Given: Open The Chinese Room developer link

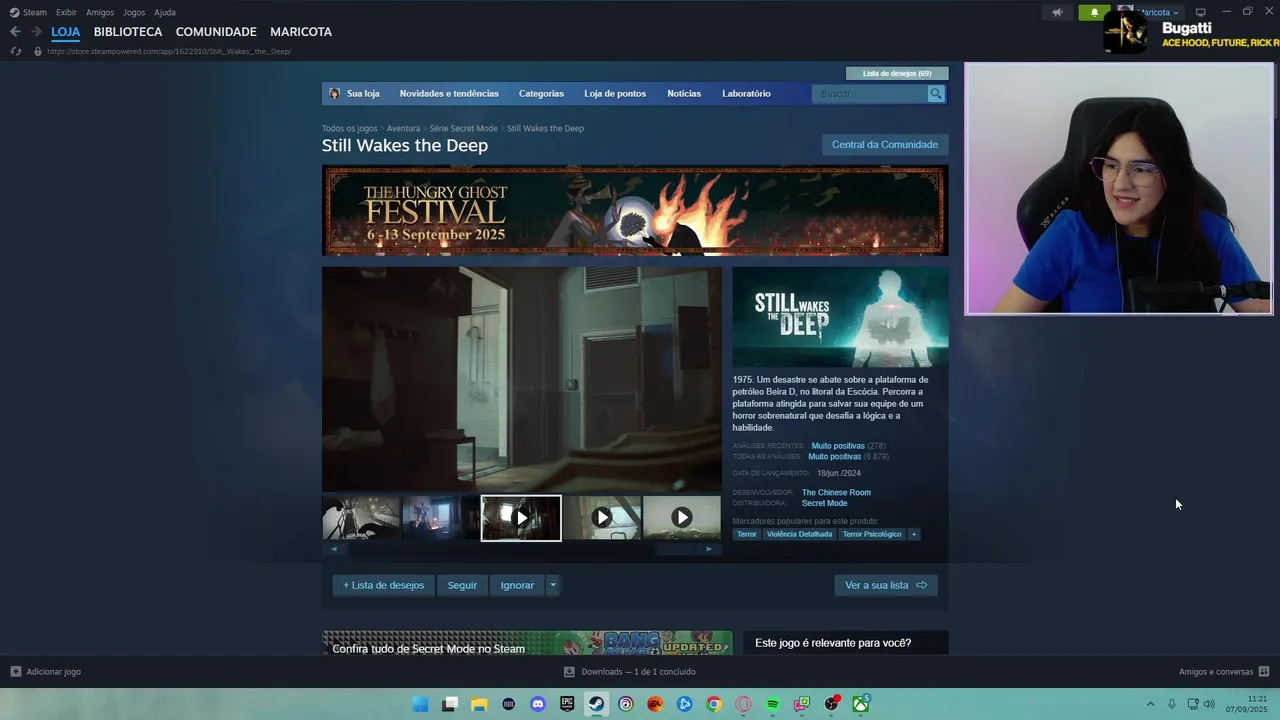Looking at the screenshot, I should 836,492.
